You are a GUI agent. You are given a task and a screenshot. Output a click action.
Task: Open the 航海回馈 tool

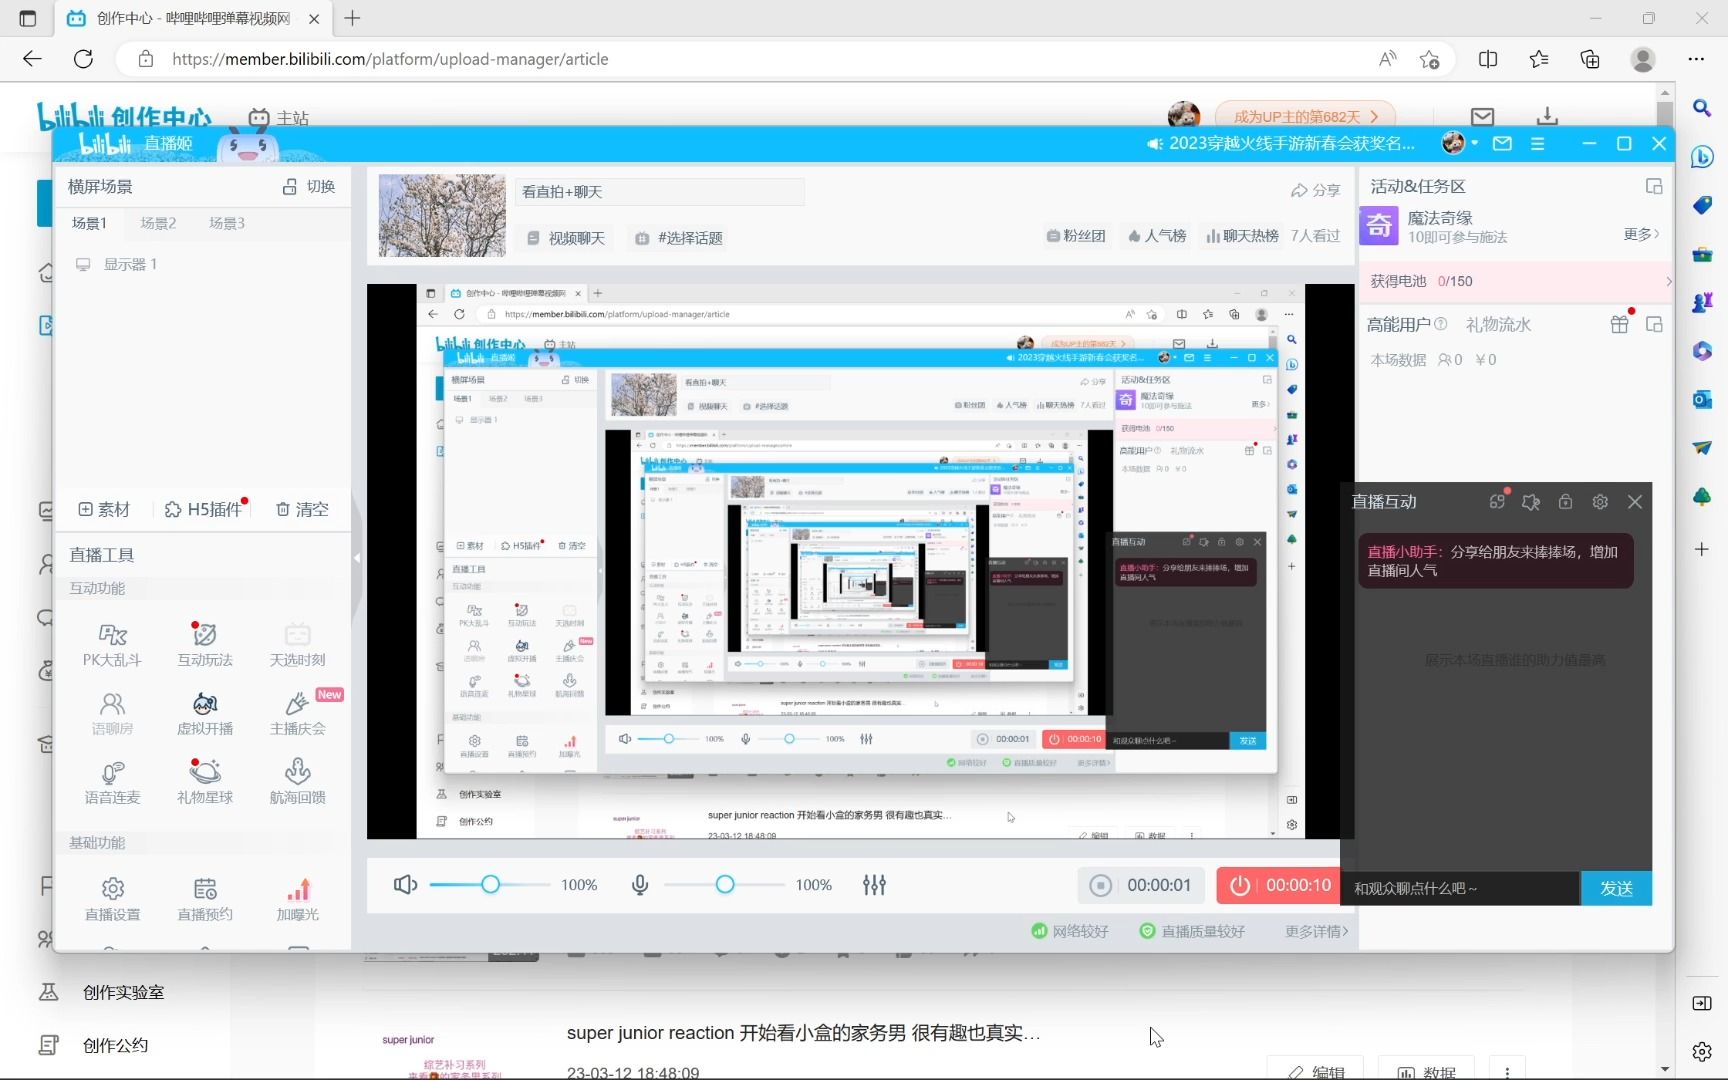click(297, 783)
